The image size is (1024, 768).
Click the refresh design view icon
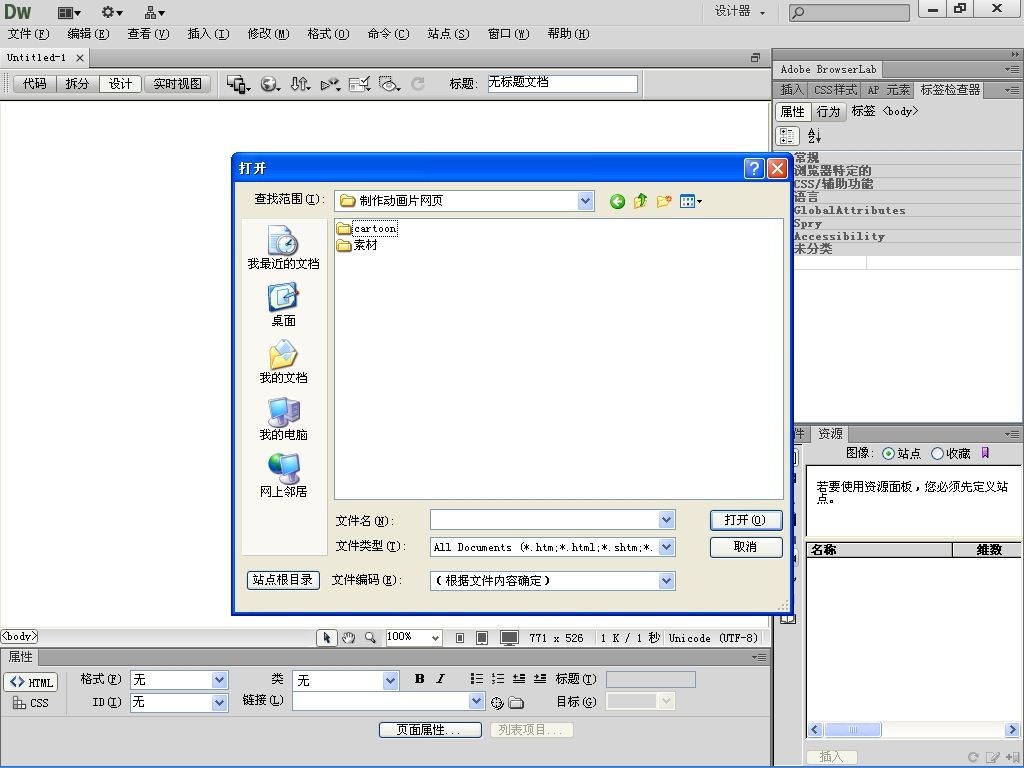(418, 84)
